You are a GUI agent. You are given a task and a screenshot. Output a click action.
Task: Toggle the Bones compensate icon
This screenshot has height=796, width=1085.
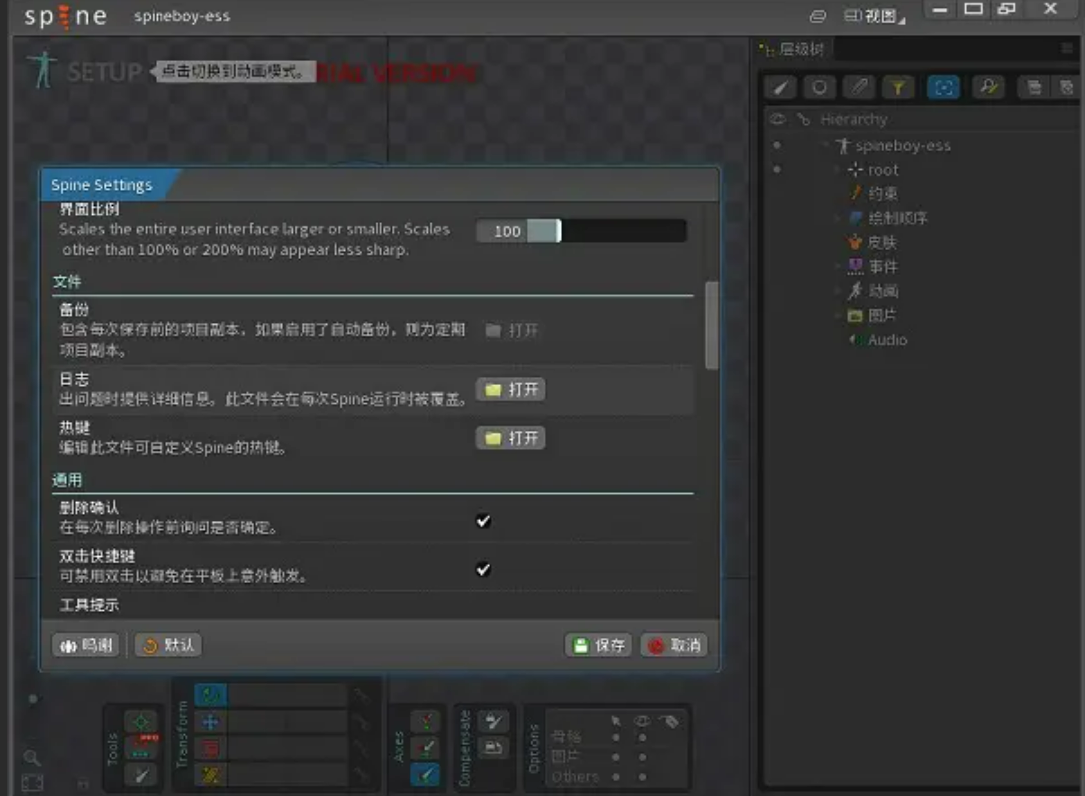tap(493, 722)
